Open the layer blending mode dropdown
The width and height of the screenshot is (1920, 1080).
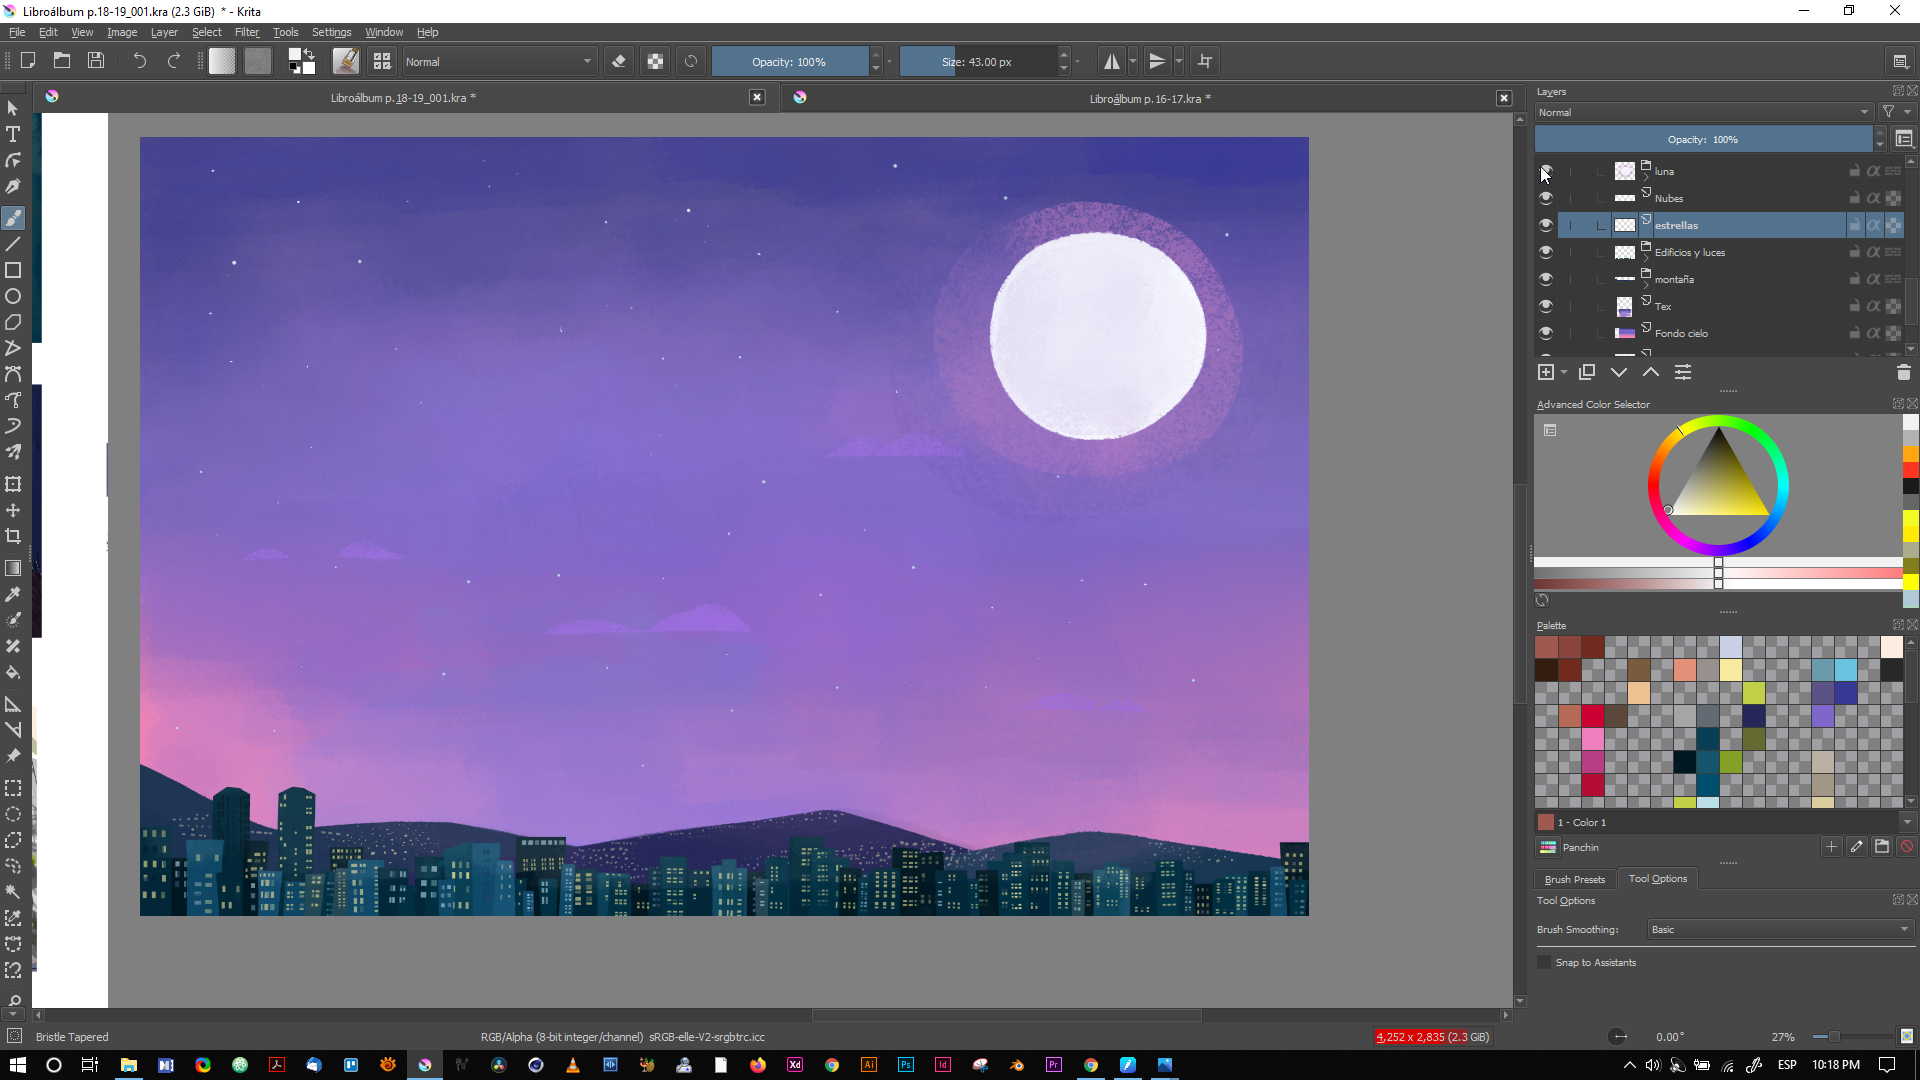[1703, 112]
